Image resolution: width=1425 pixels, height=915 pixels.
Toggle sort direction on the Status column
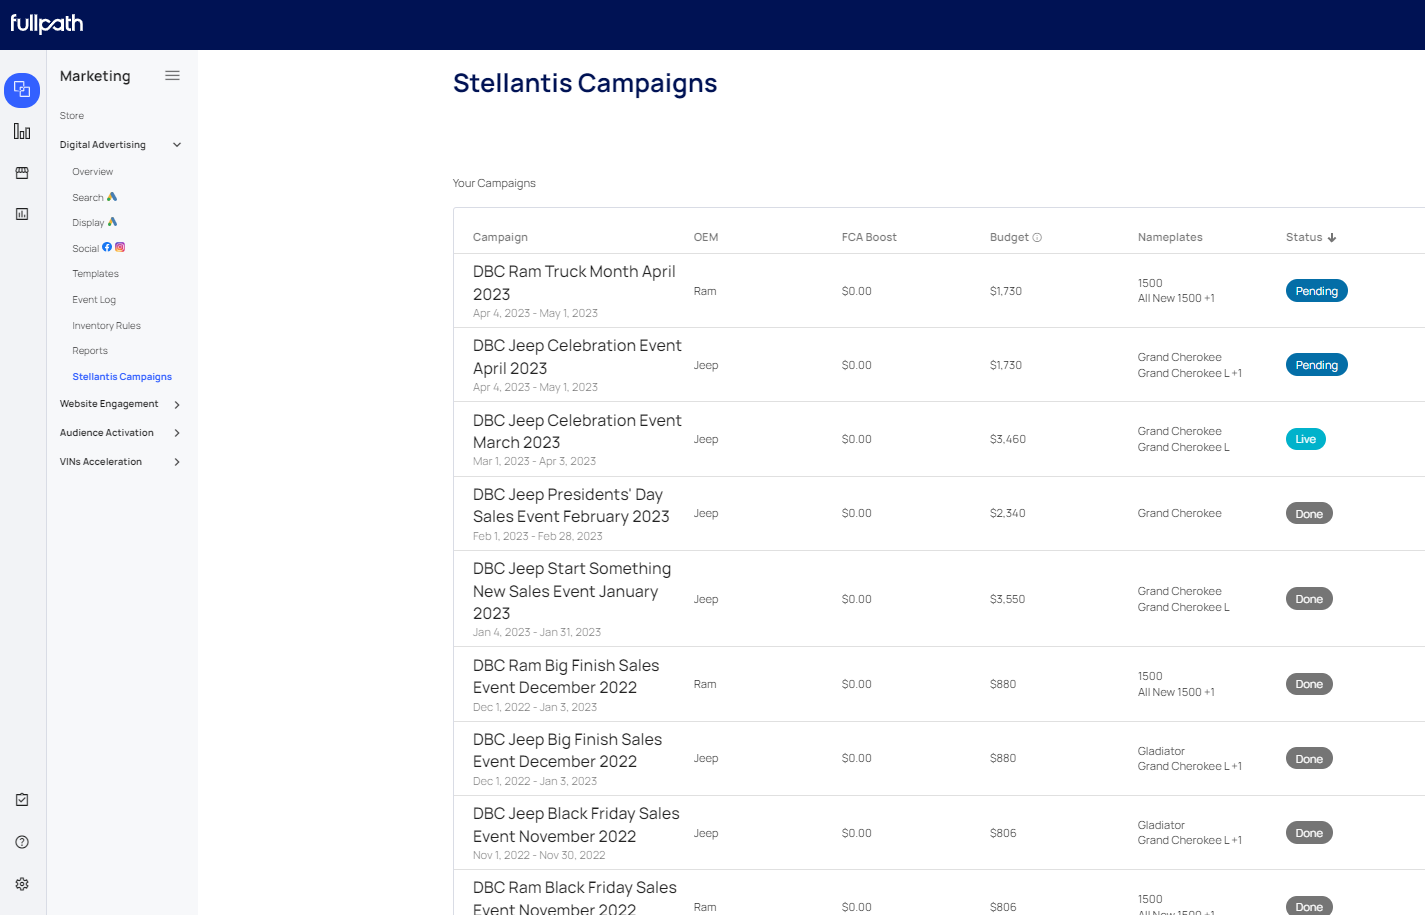point(1333,237)
